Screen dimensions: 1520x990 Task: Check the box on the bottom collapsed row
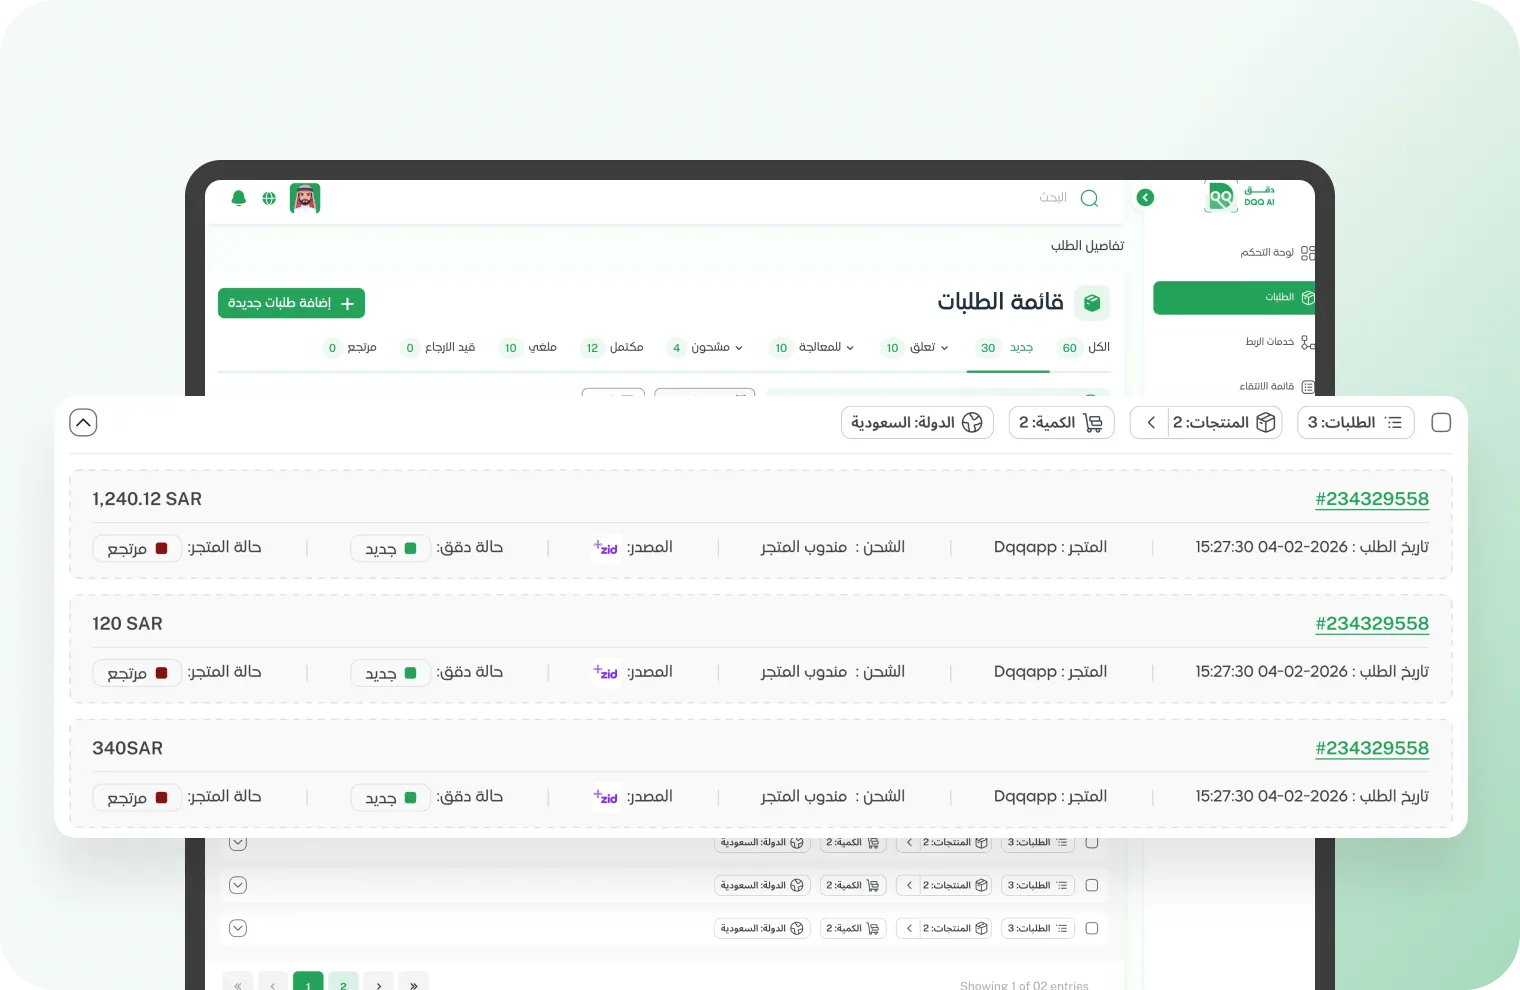[x=1092, y=928]
